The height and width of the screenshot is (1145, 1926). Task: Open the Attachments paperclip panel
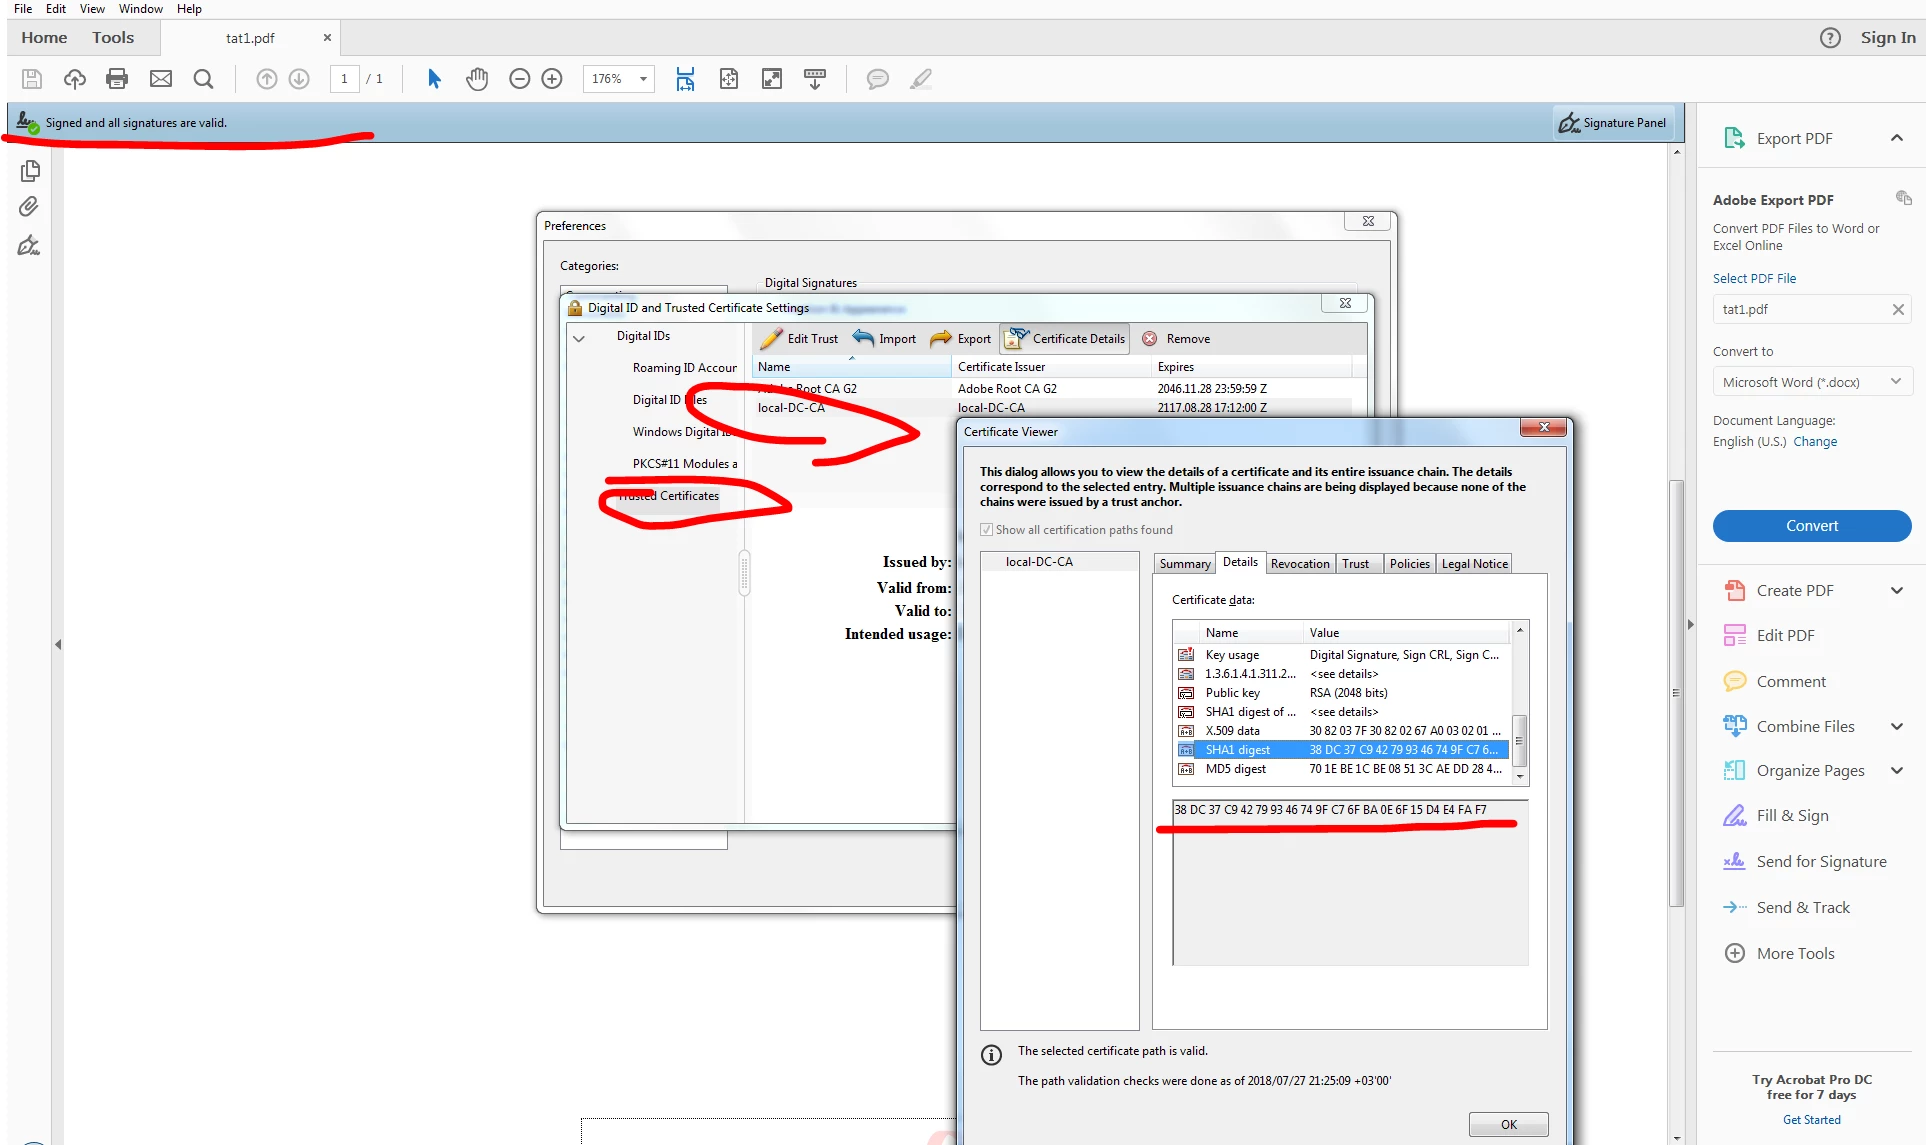(29, 207)
